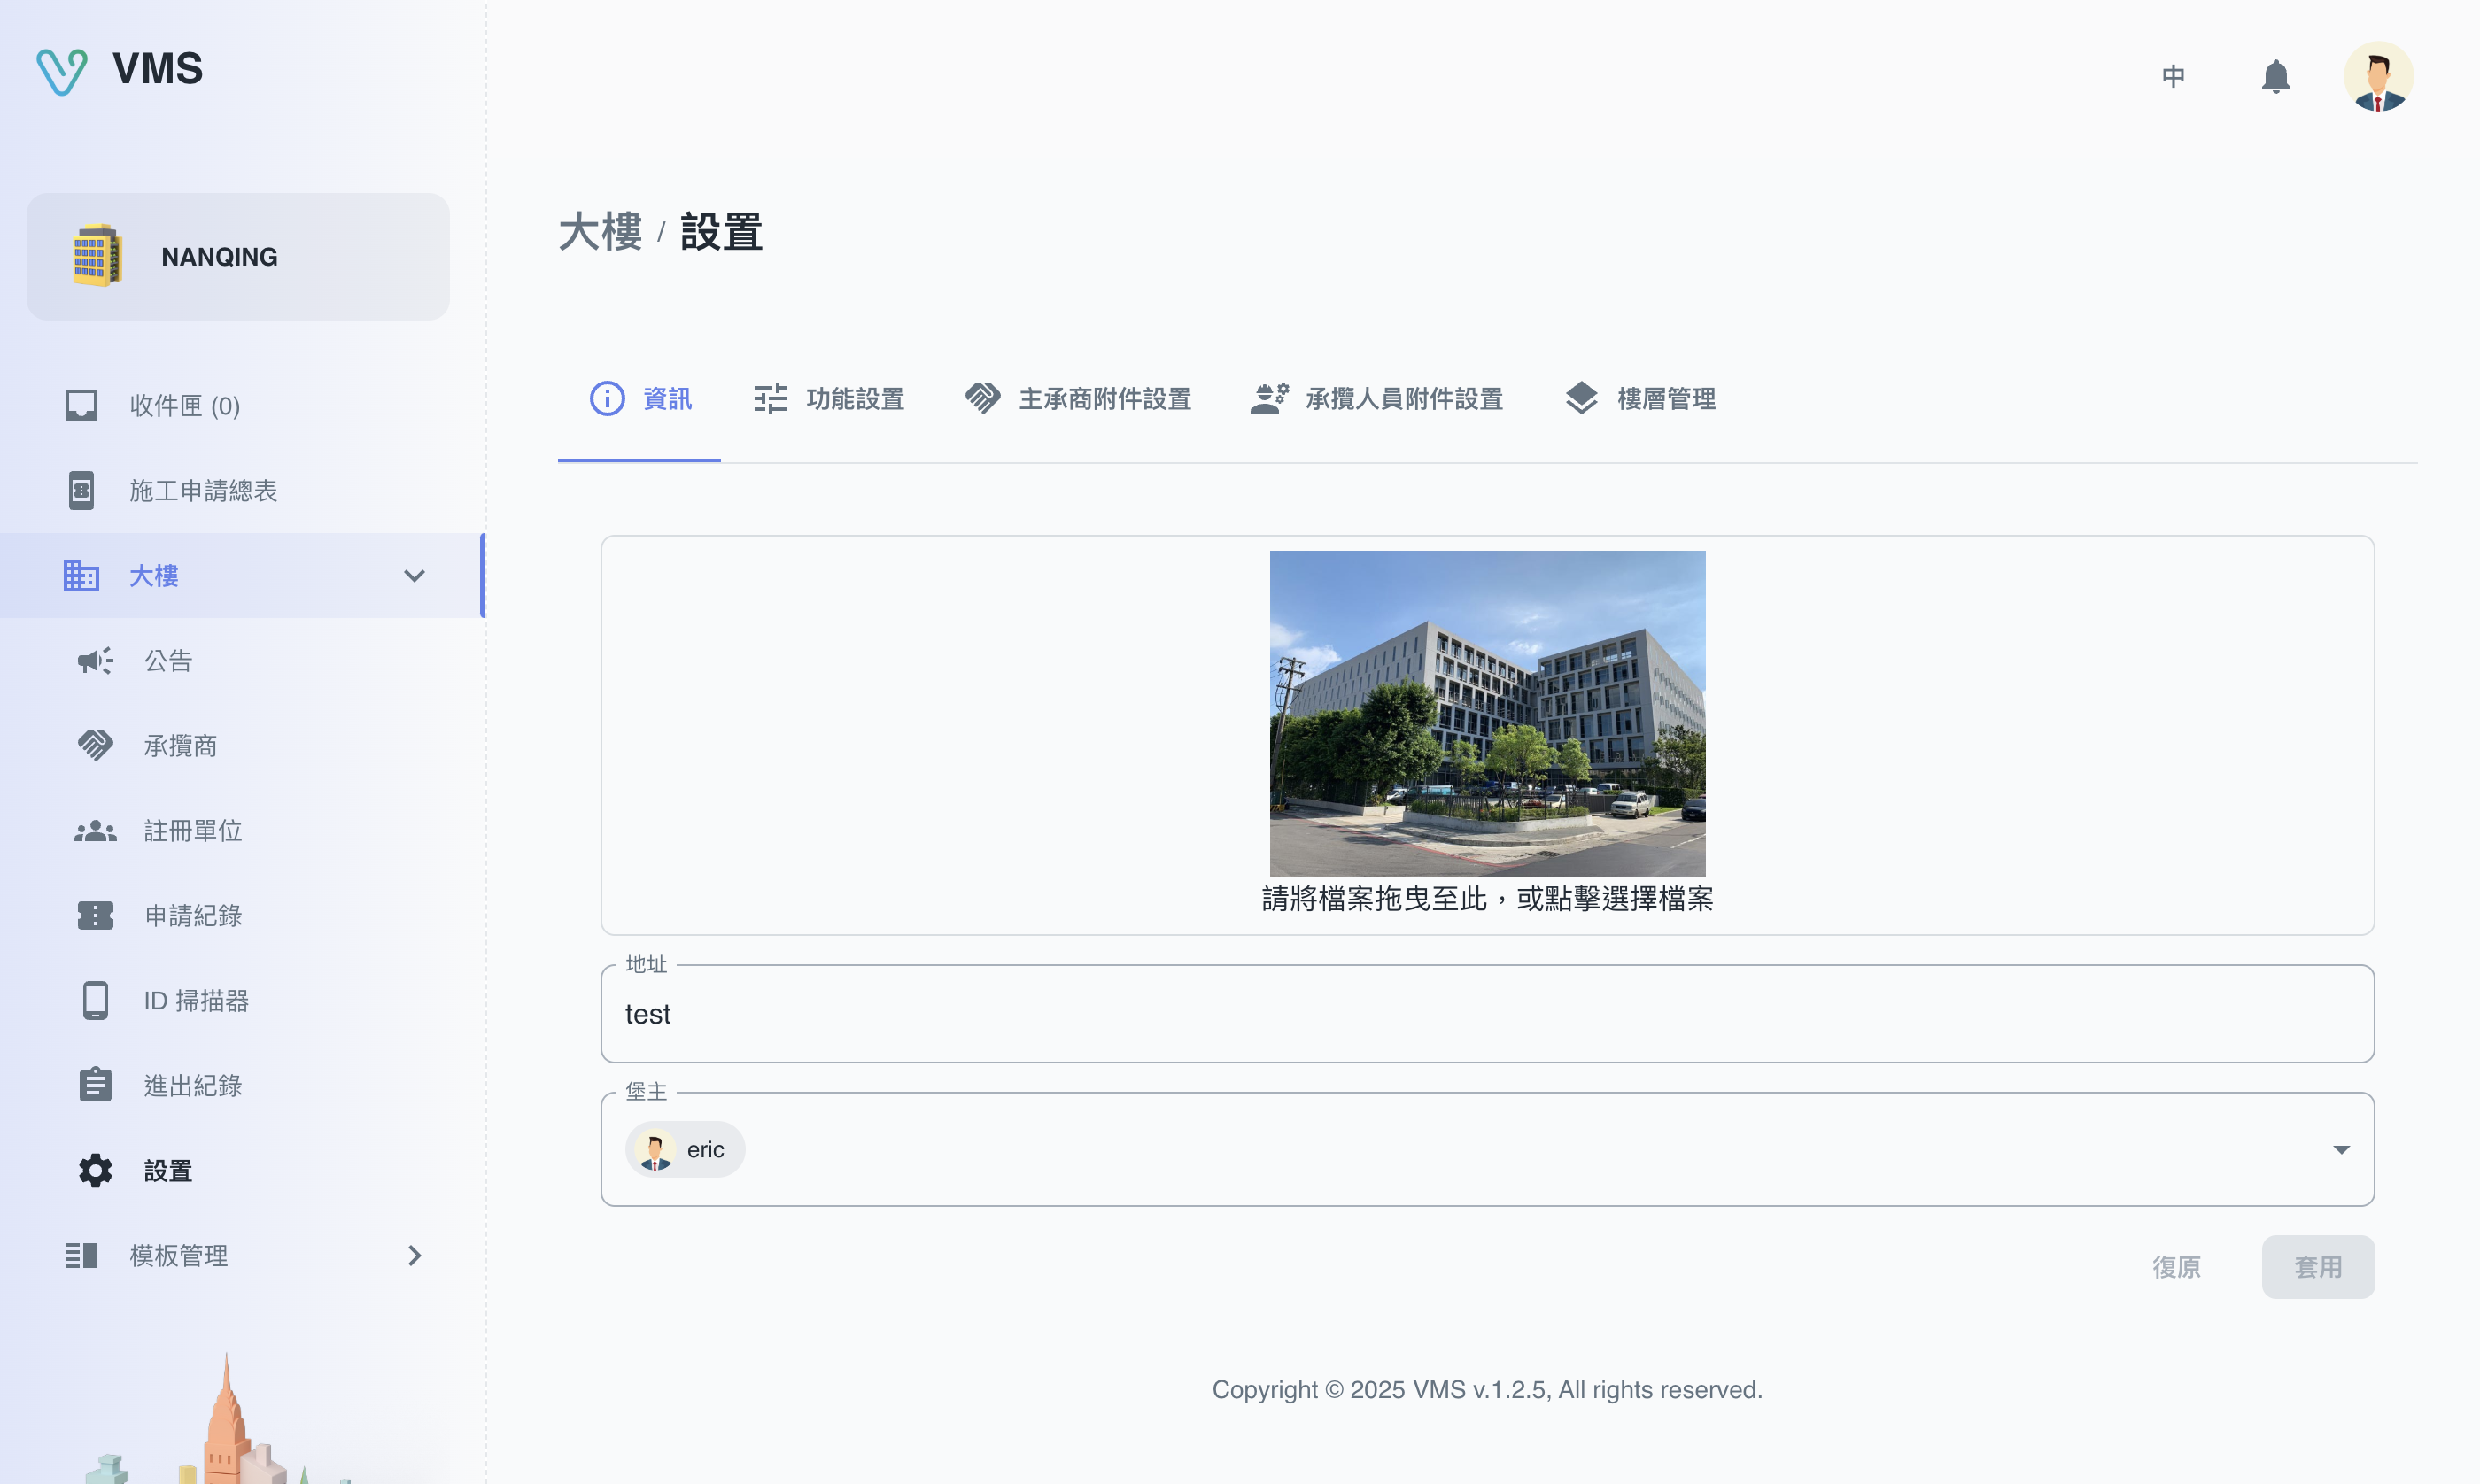2480x1484 pixels.
Task: Collapse the 大樓 sidebar section chevron
Action: pyautogui.click(x=414, y=575)
